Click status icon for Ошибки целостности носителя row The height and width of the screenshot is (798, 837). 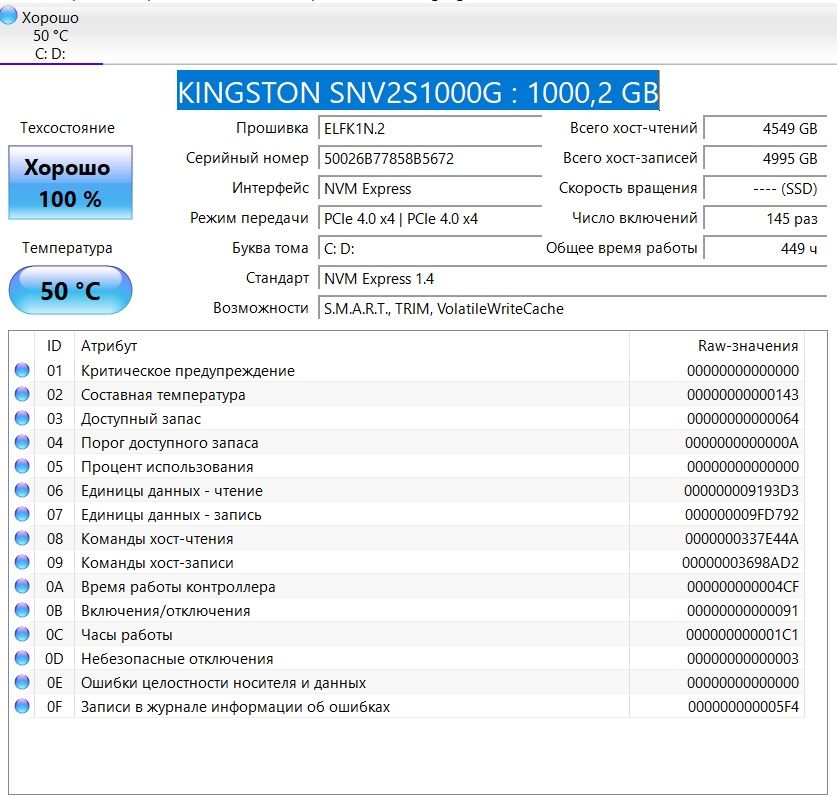pyautogui.click(x=22, y=682)
